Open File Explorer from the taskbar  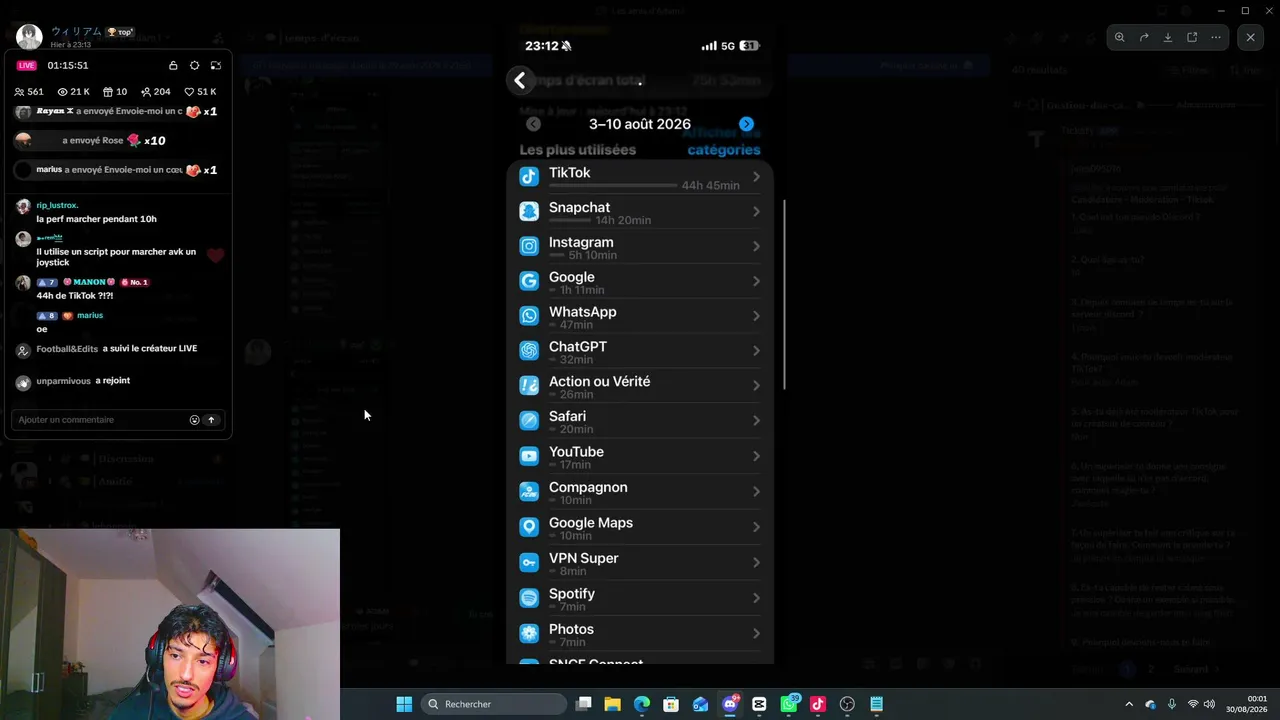click(613, 704)
